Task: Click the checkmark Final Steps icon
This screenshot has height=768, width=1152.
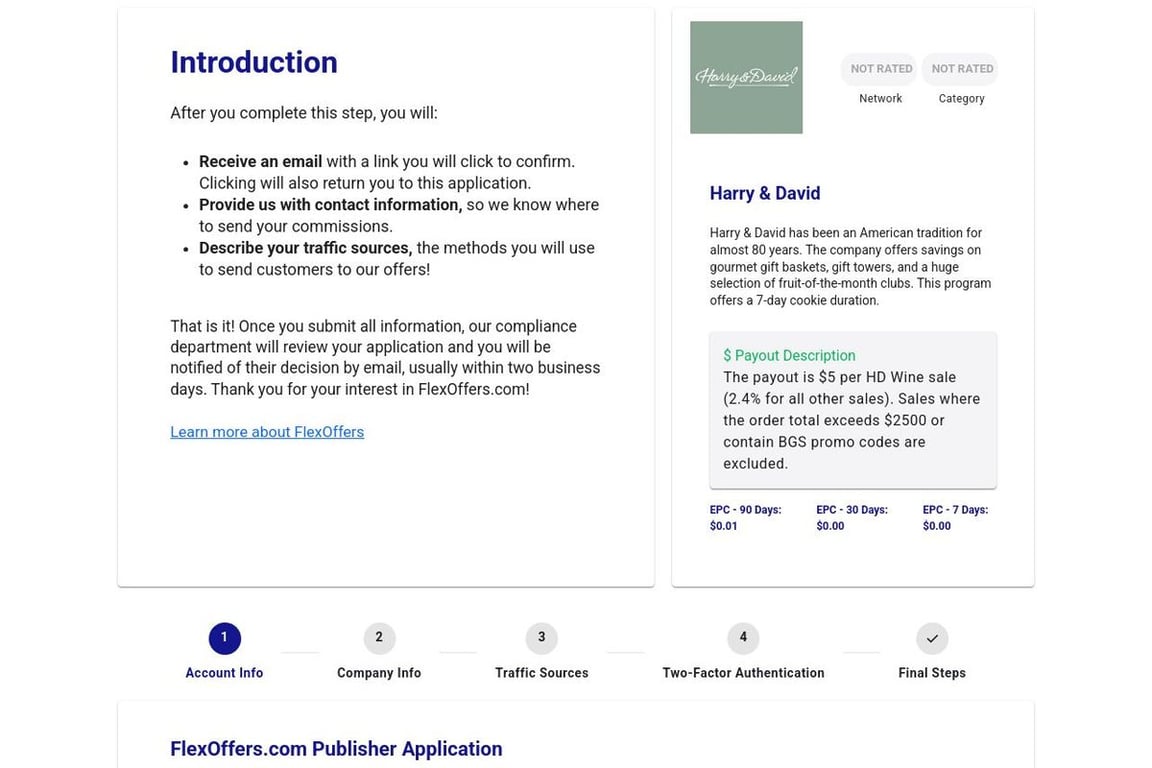Action: click(932, 638)
